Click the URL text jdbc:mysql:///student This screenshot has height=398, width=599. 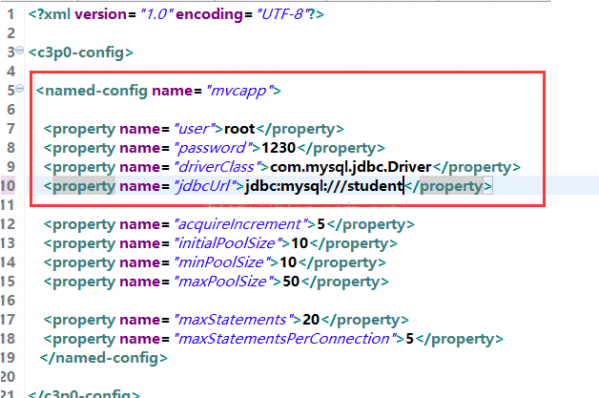[324, 186]
